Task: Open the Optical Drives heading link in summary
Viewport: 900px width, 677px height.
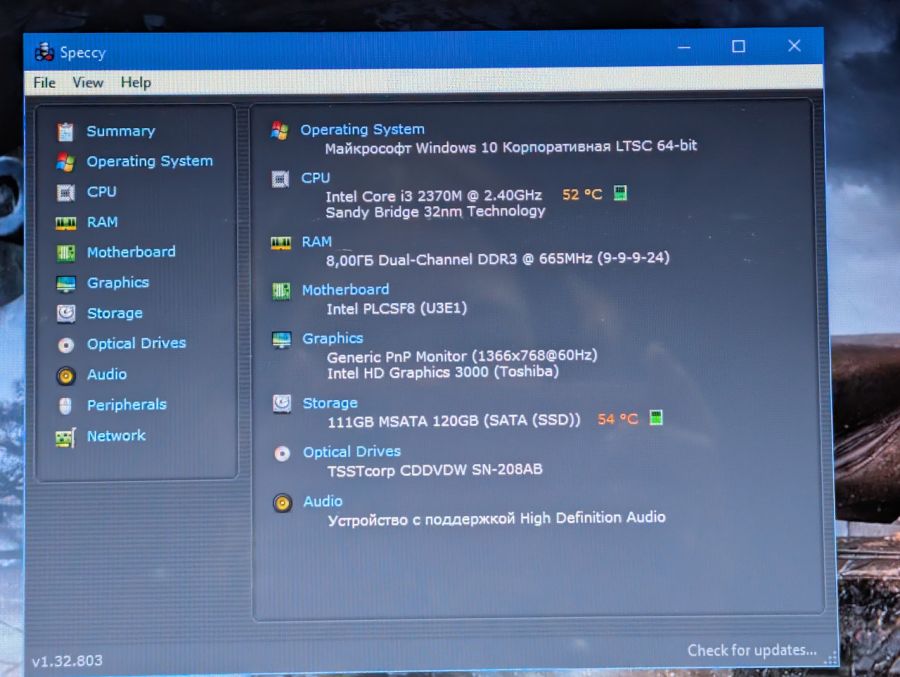Action: [x=352, y=452]
